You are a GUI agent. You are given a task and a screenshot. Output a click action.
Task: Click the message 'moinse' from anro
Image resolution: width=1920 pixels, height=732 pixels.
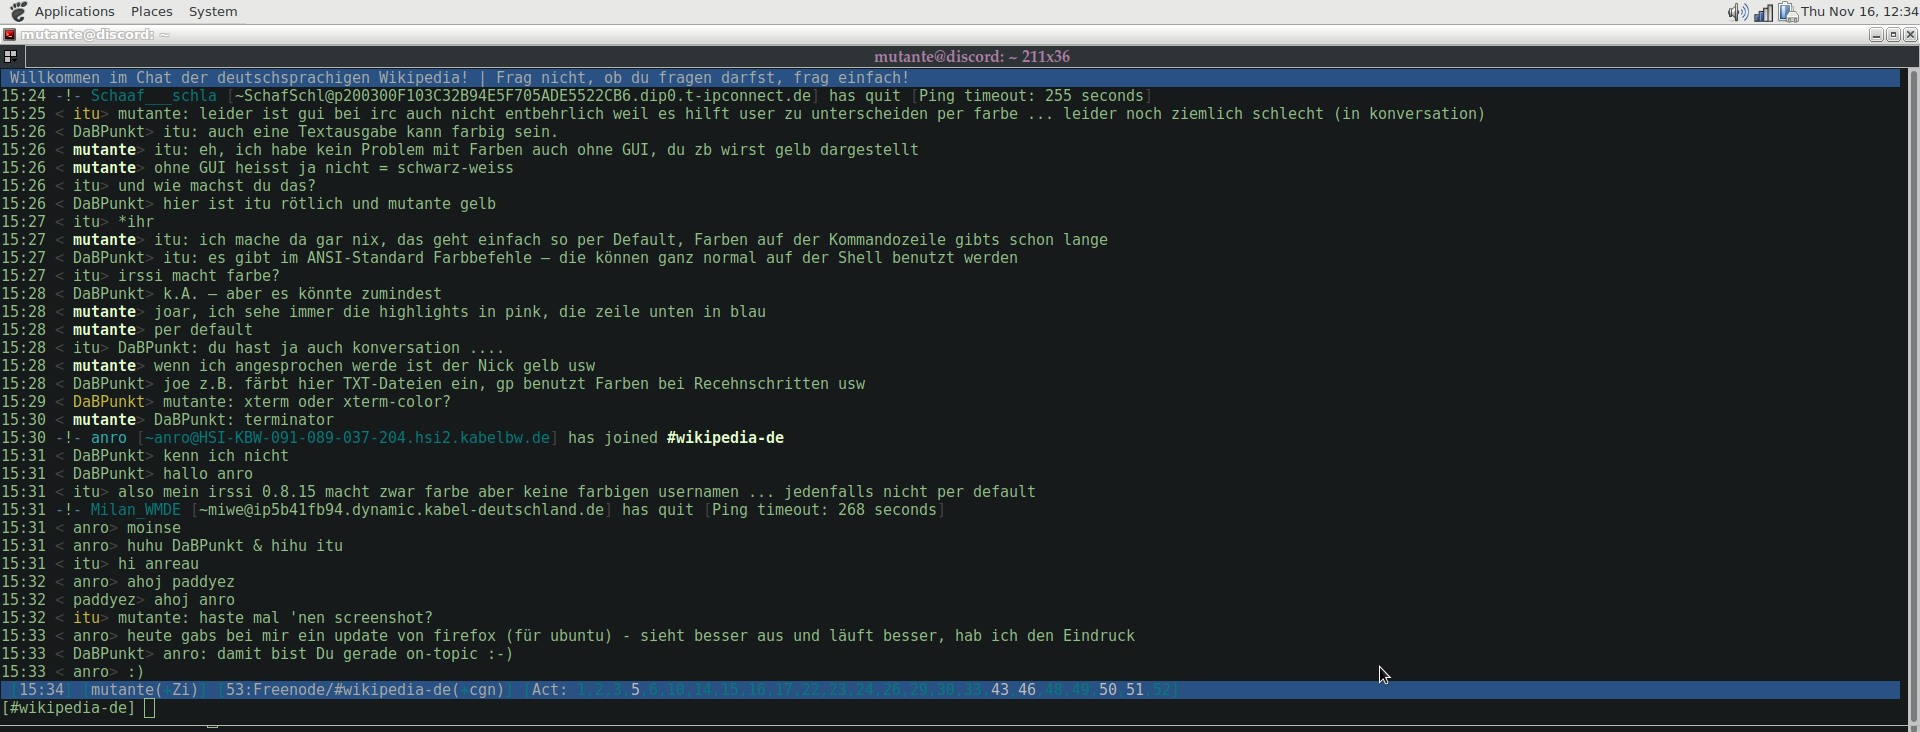154,528
